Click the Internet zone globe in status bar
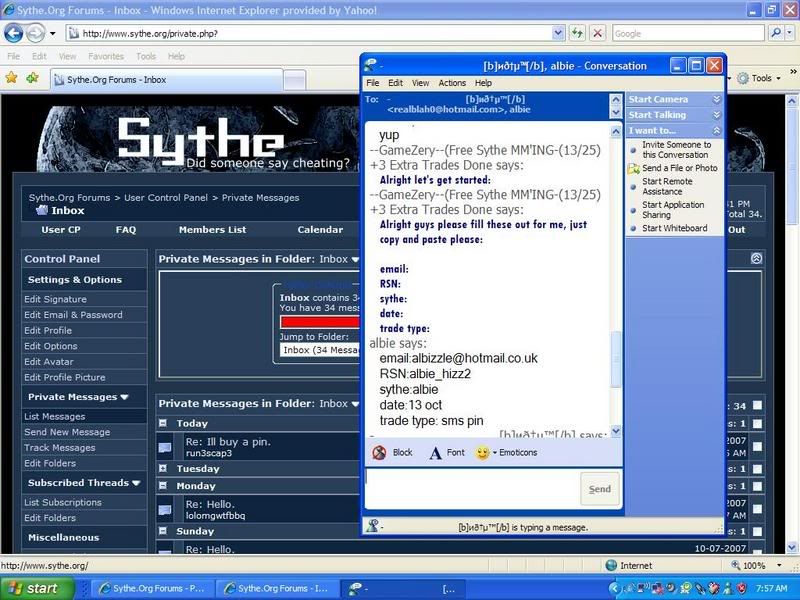The image size is (800, 600). click(x=611, y=565)
